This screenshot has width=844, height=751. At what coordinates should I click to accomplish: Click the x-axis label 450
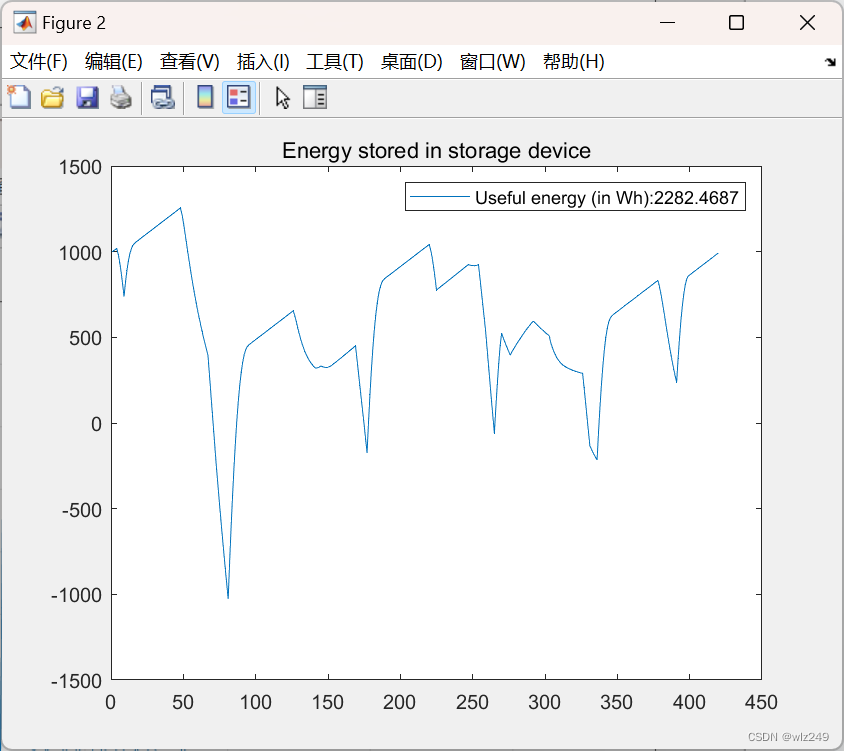pos(761,703)
